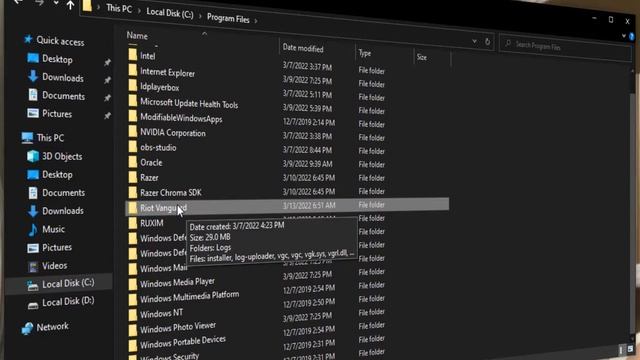Image resolution: width=640 pixels, height=360 pixels.
Task: Select Local Disk (D:) in navigation pane
Action: click(x=68, y=302)
